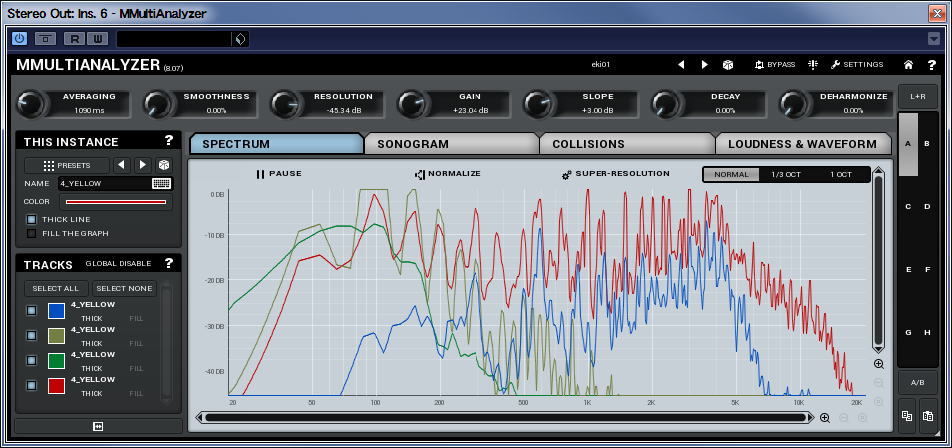Select NORMAL display mode
This screenshot has width=952, height=448.
pos(731,174)
